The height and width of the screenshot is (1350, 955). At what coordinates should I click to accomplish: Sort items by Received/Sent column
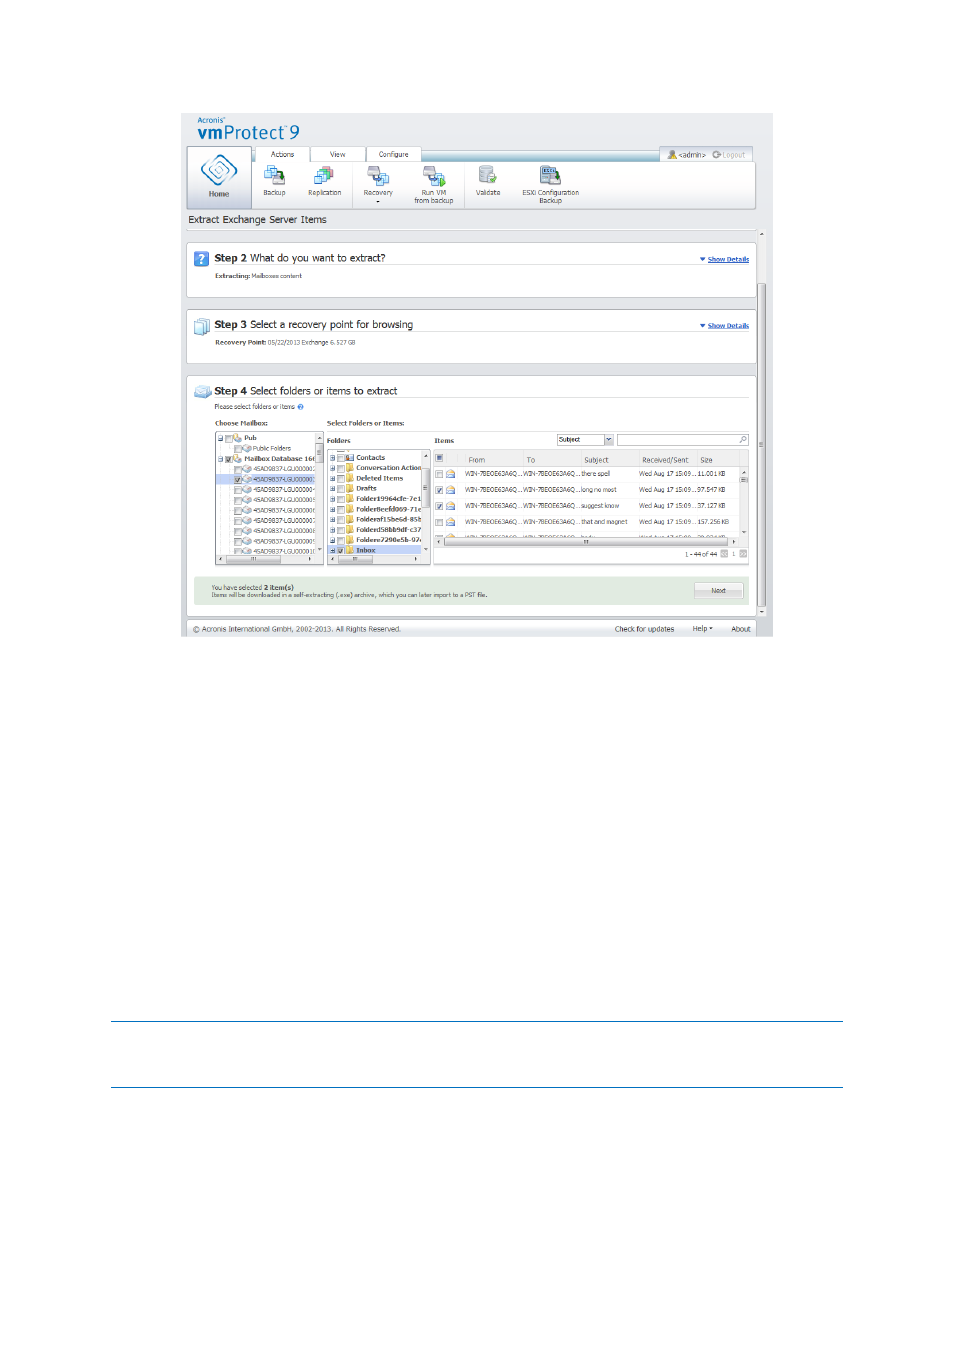coord(665,460)
